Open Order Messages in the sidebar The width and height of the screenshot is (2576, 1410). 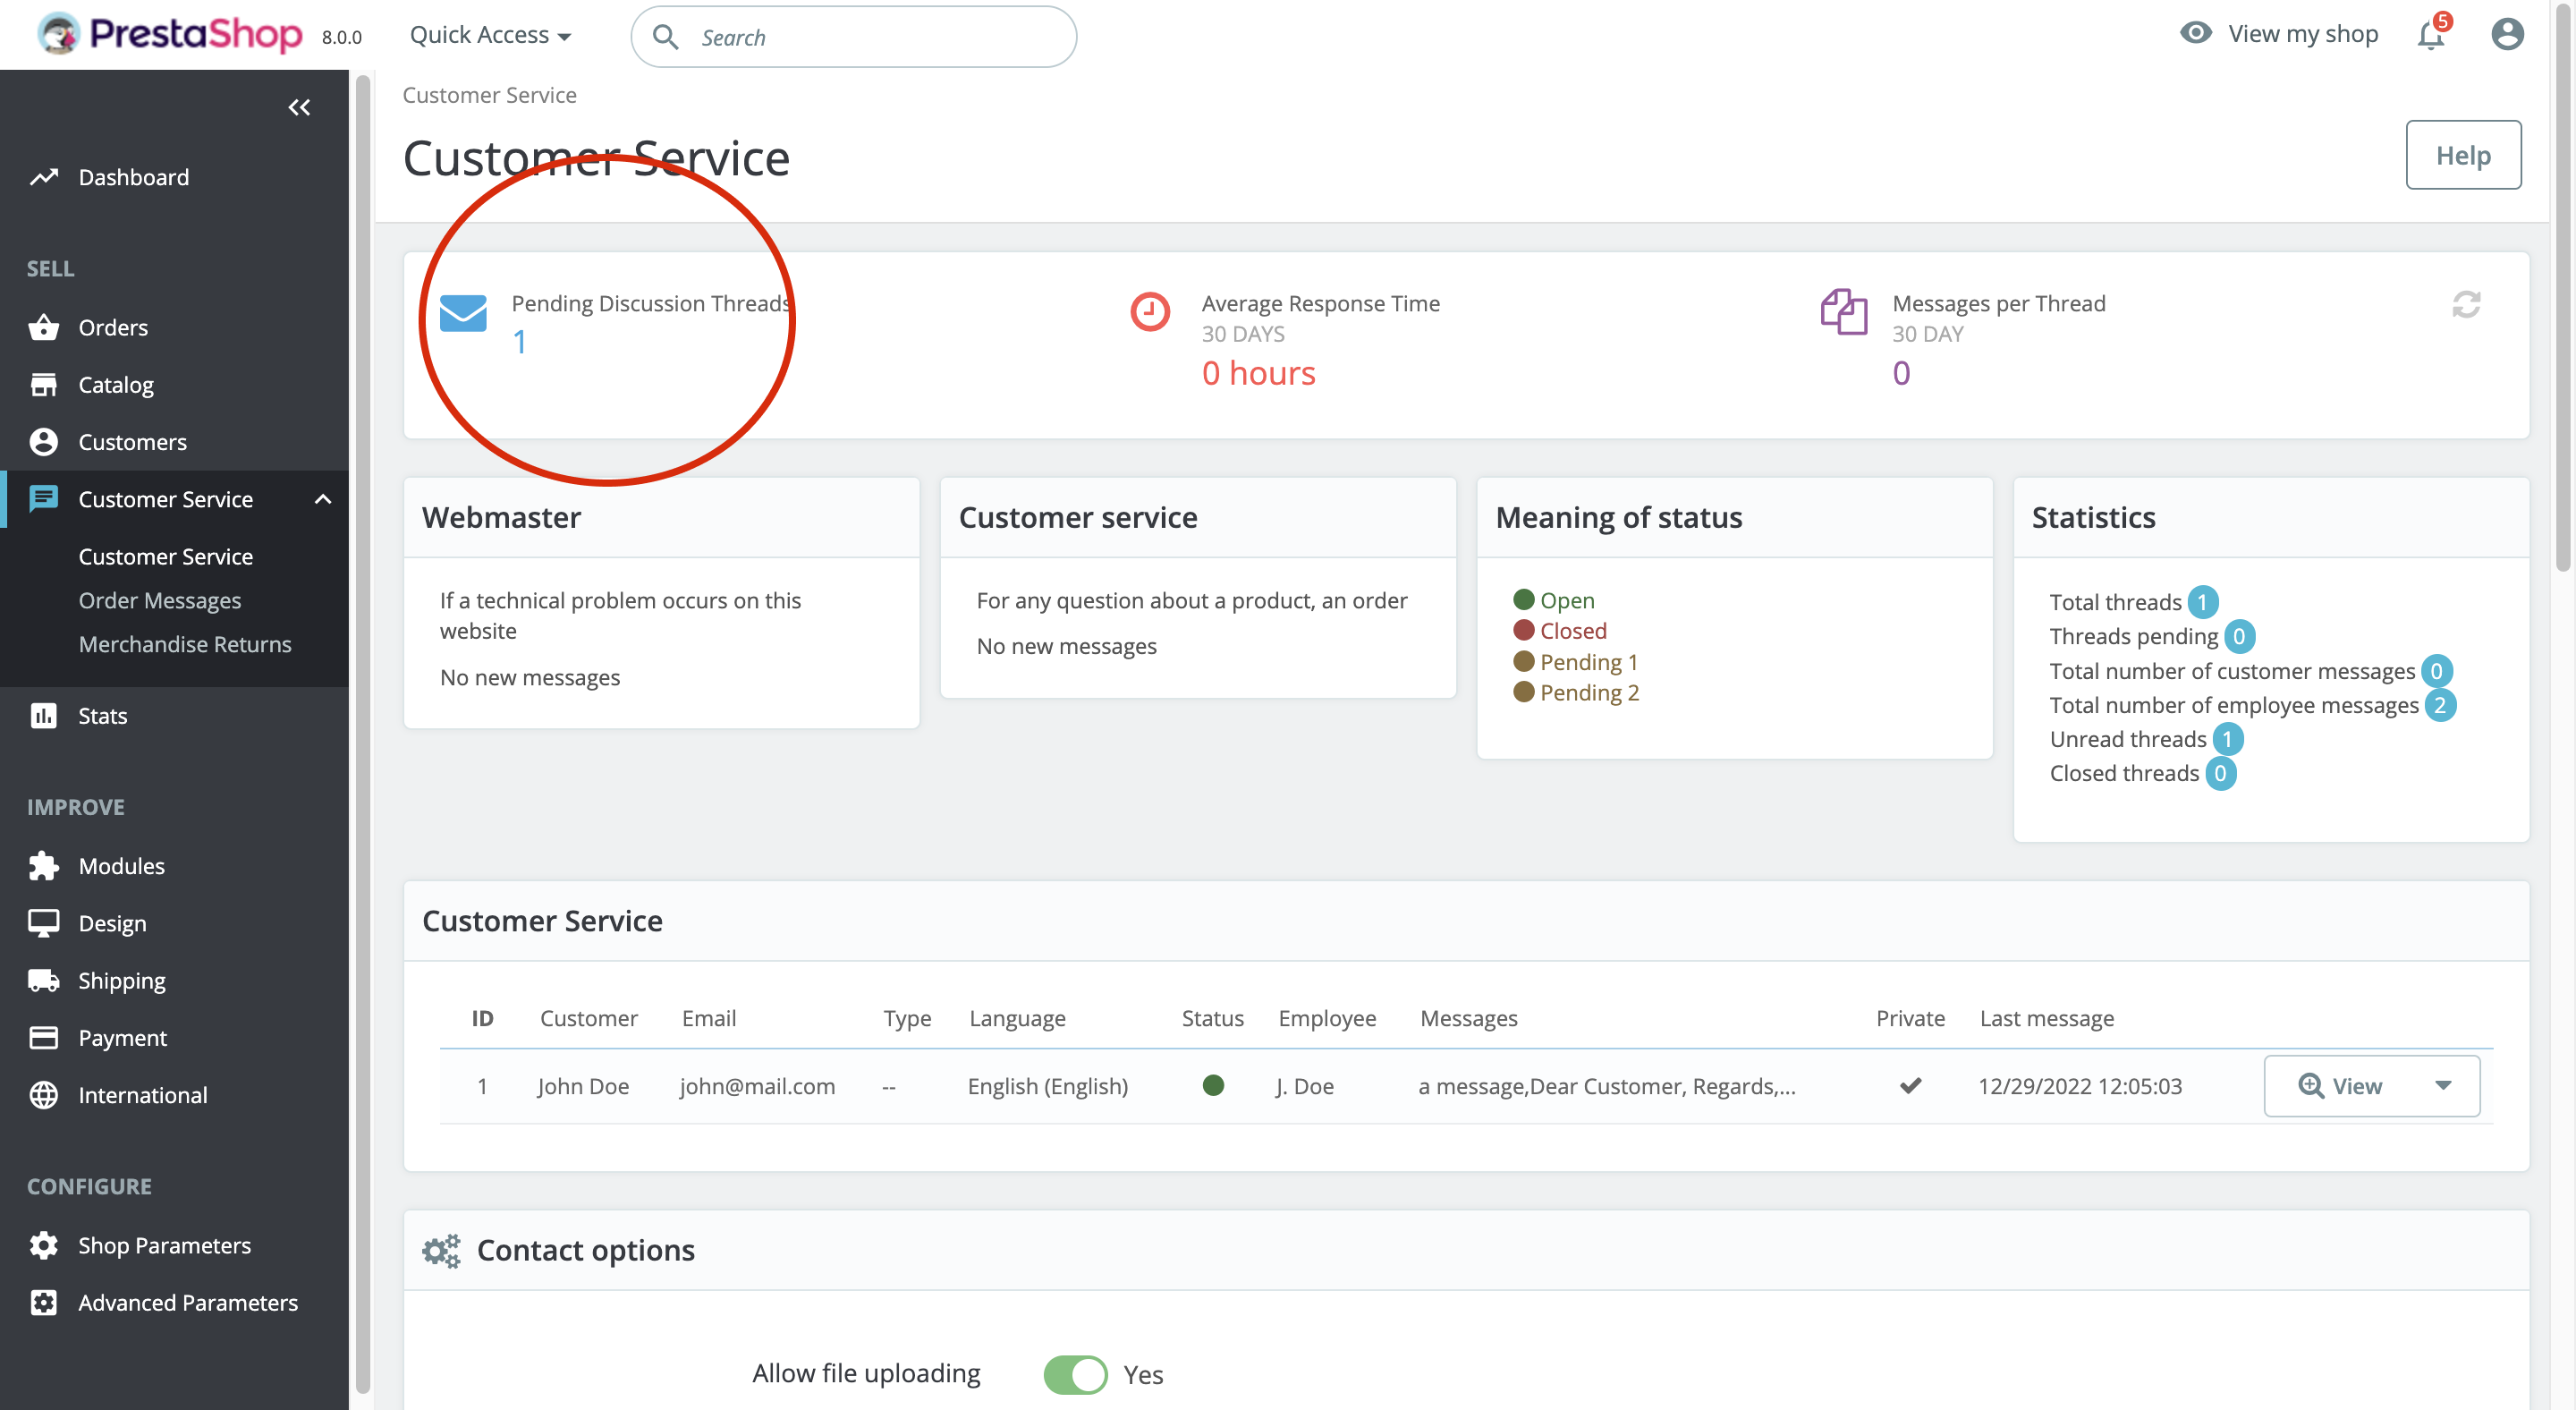click(160, 600)
